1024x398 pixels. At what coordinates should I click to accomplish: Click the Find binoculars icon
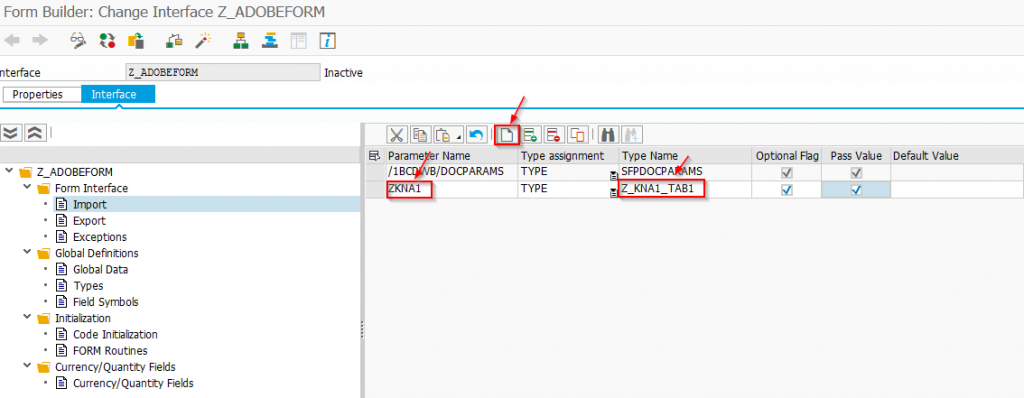point(609,135)
